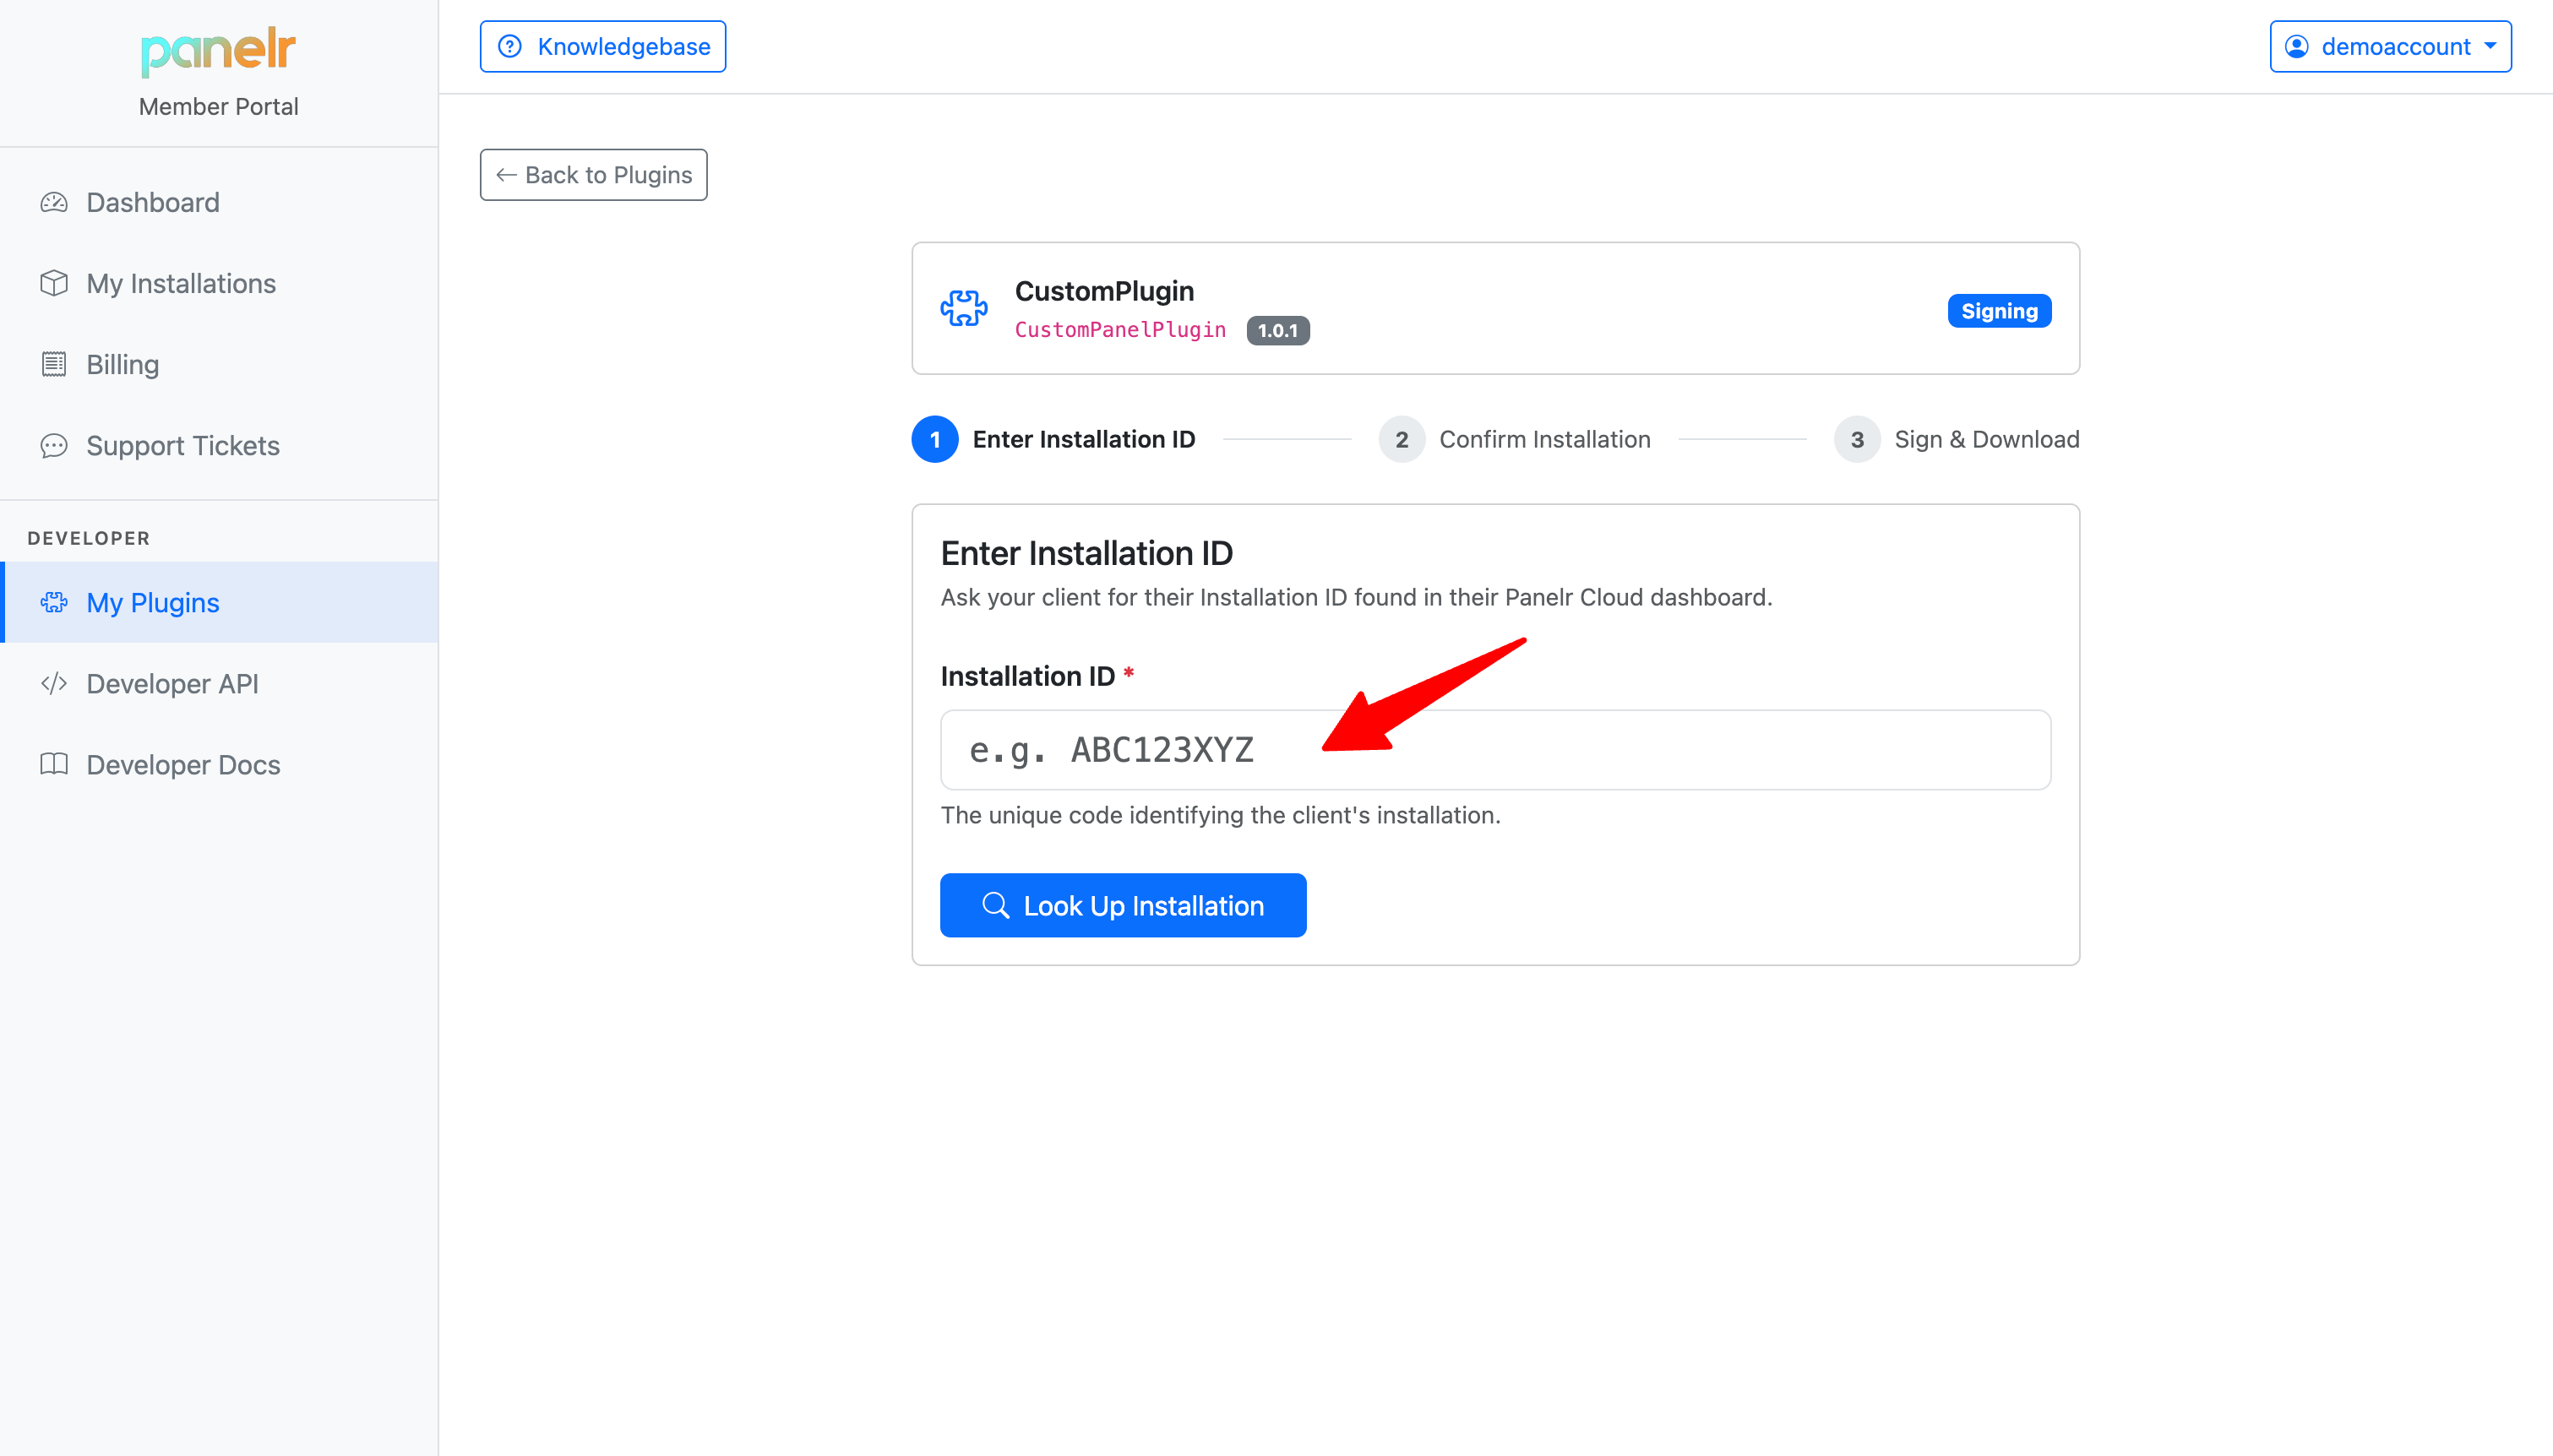Click the magnifier icon on Look Up button
This screenshot has width=2553, height=1456.
pos(995,906)
